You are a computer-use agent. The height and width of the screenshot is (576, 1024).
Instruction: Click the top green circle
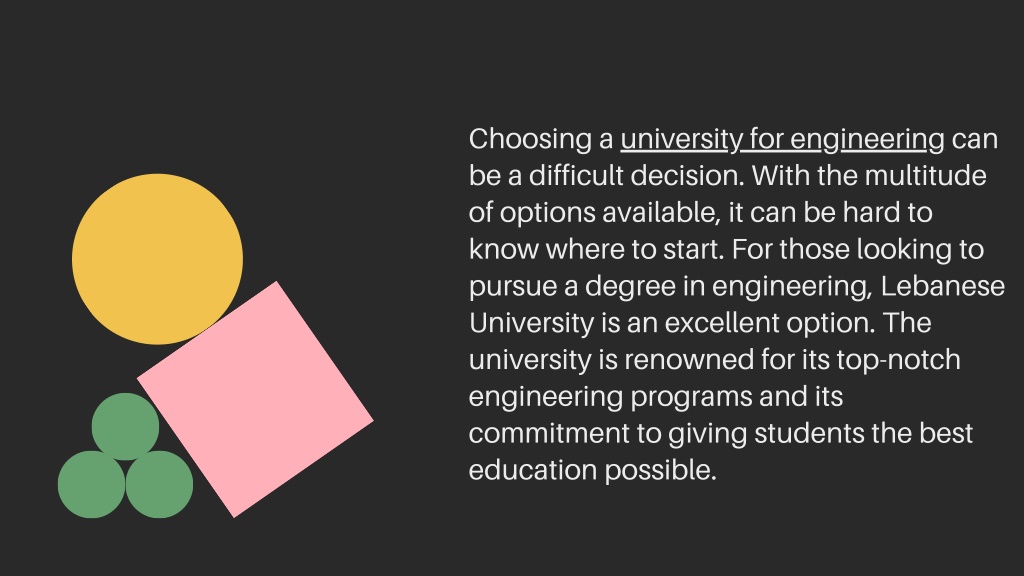point(125,426)
